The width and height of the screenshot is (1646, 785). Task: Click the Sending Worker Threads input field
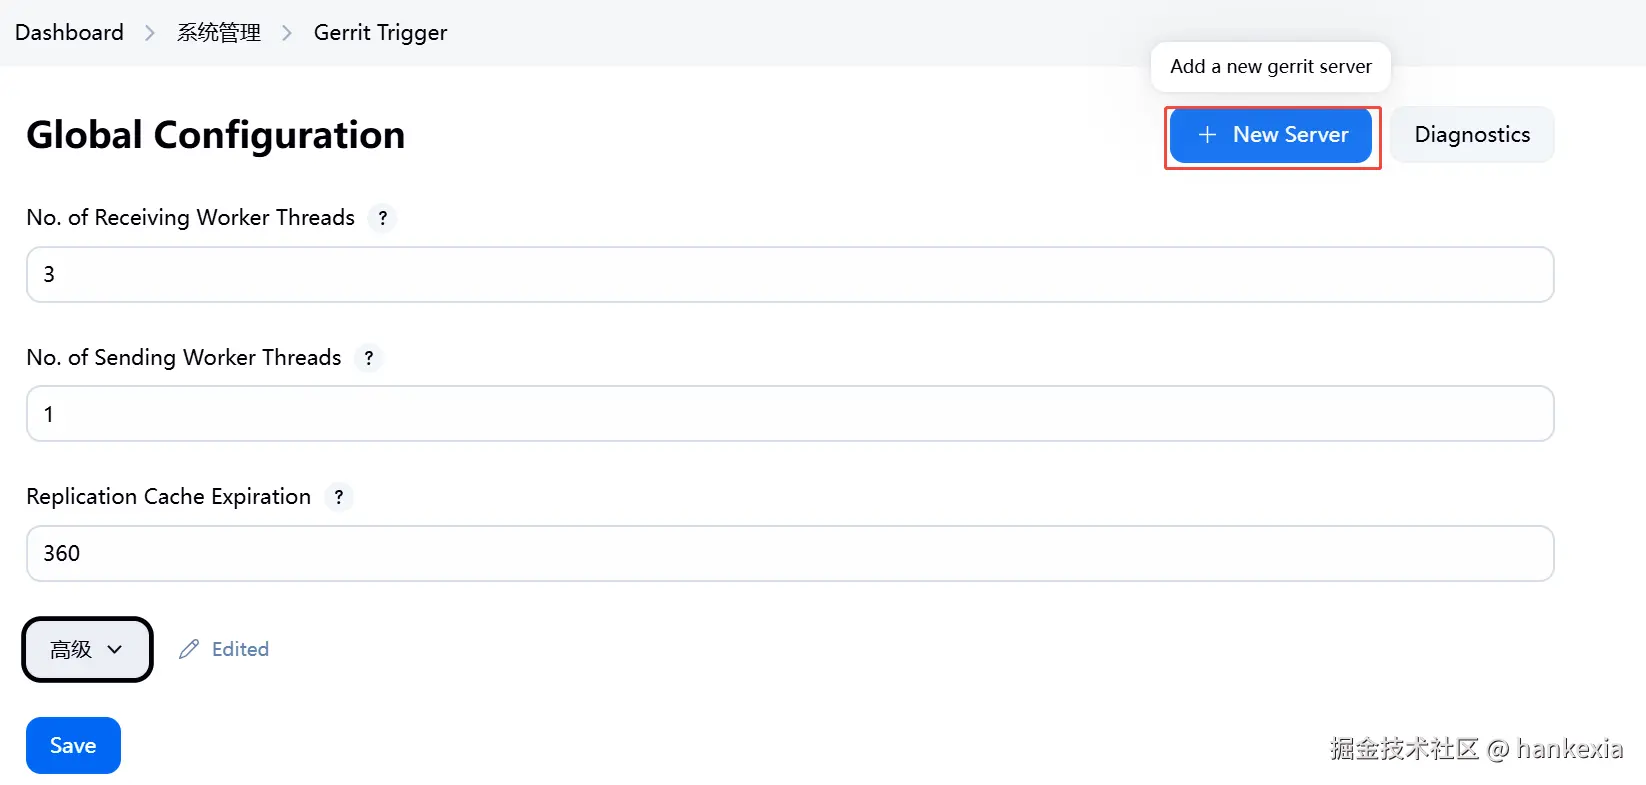click(790, 414)
